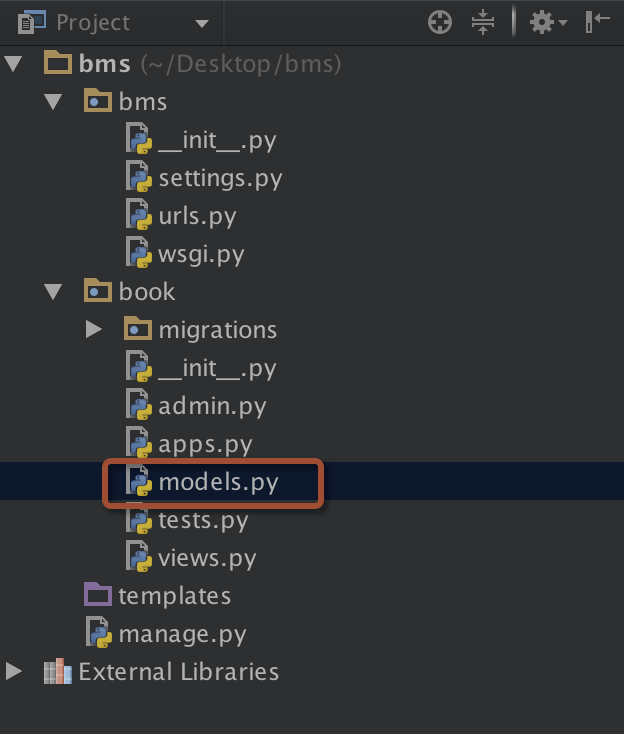
Task: Select the highlighted models.py file
Action: tap(218, 483)
